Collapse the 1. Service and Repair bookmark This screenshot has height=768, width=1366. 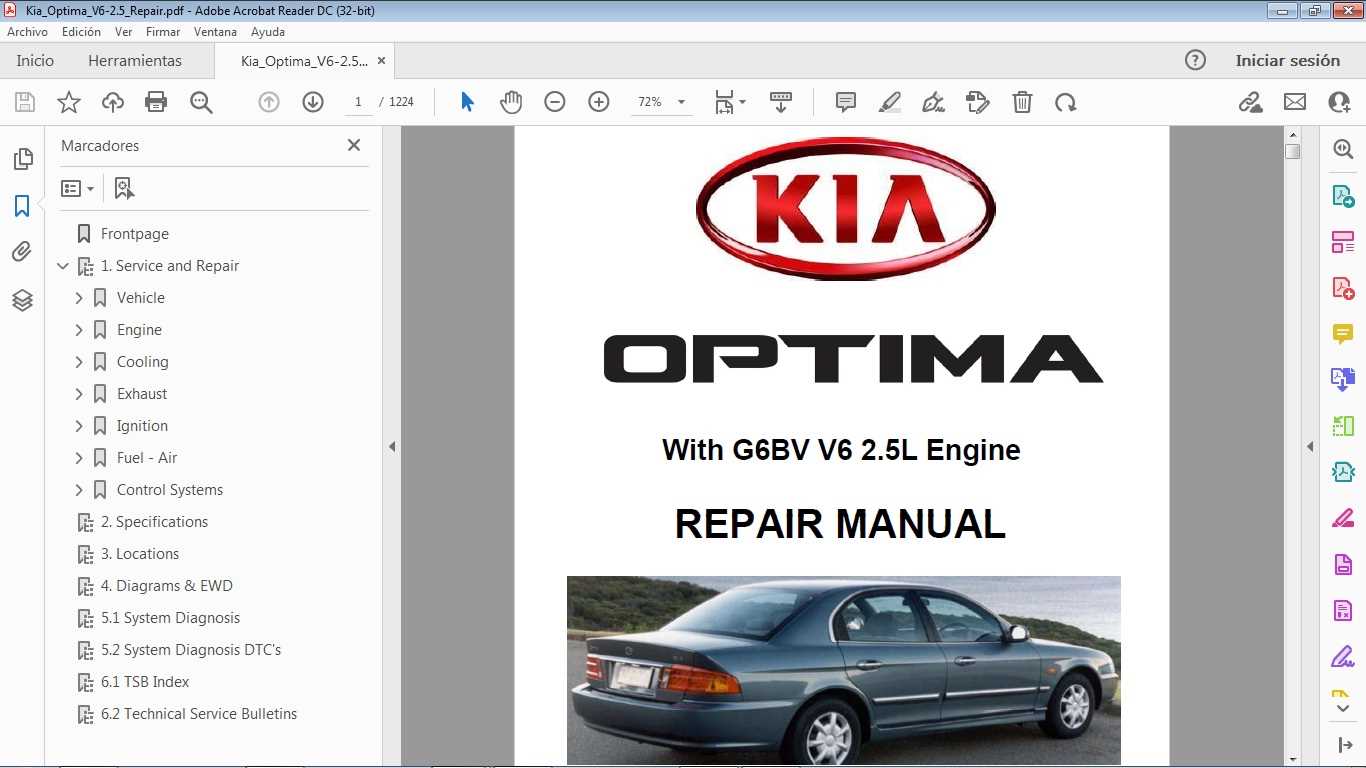click(x=63, y=266)
